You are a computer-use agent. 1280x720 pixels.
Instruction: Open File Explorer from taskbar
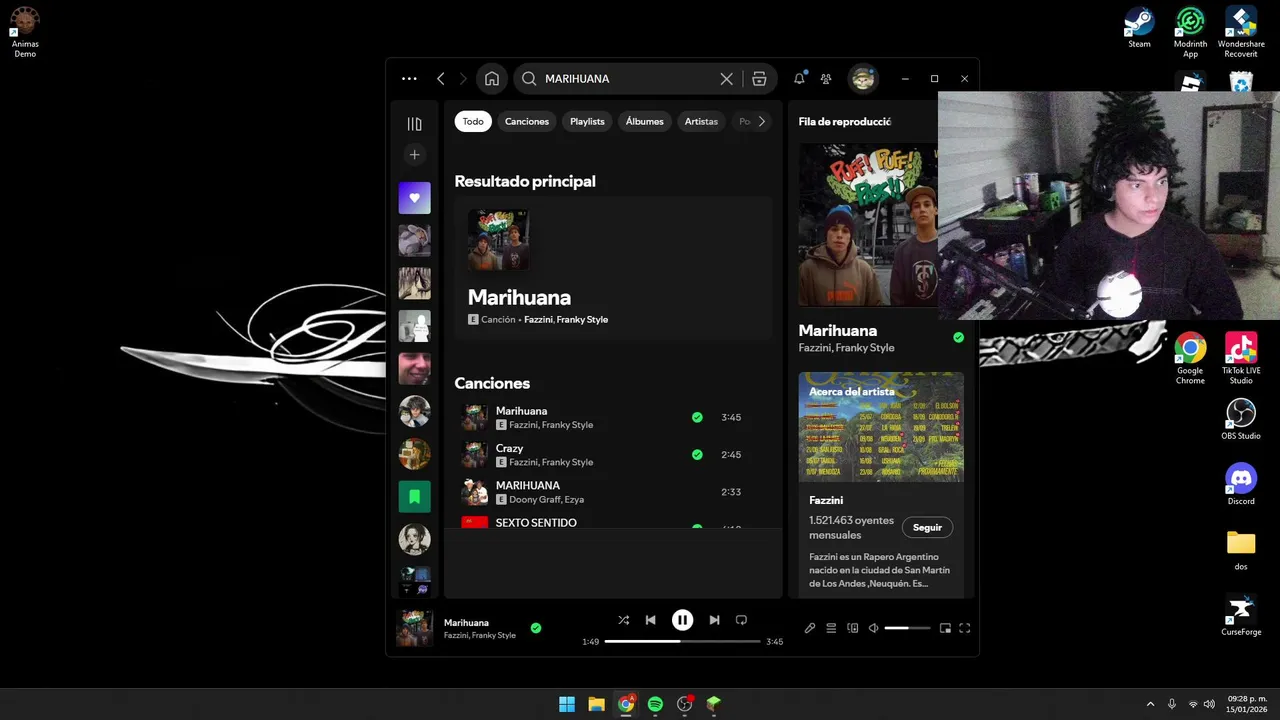click(x=596, y=704)
